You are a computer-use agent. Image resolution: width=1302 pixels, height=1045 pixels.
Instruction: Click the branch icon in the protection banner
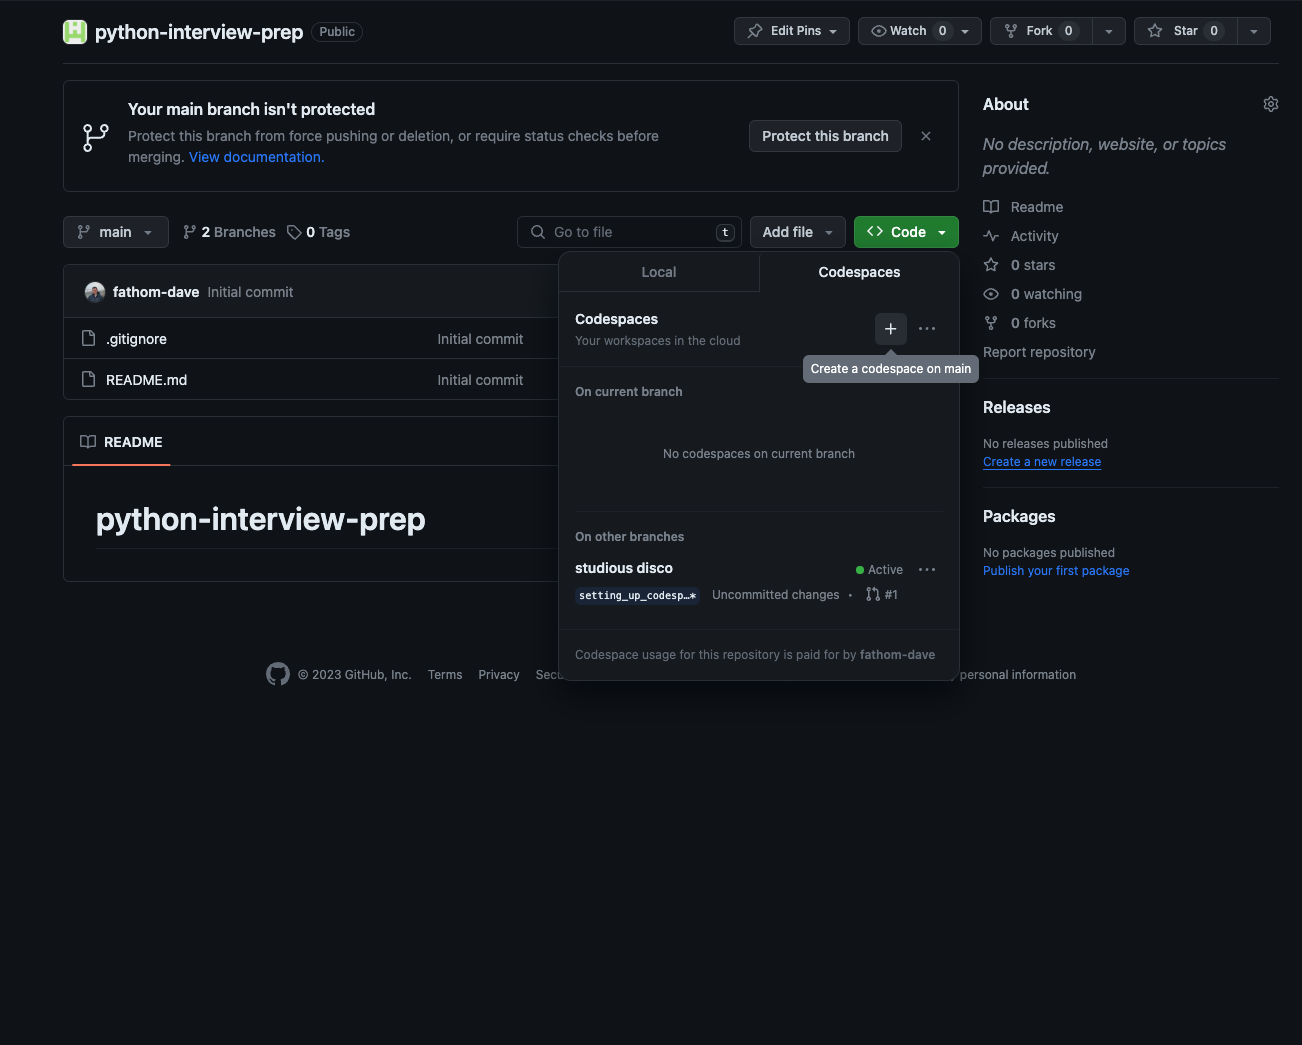(x=96, y=137)
